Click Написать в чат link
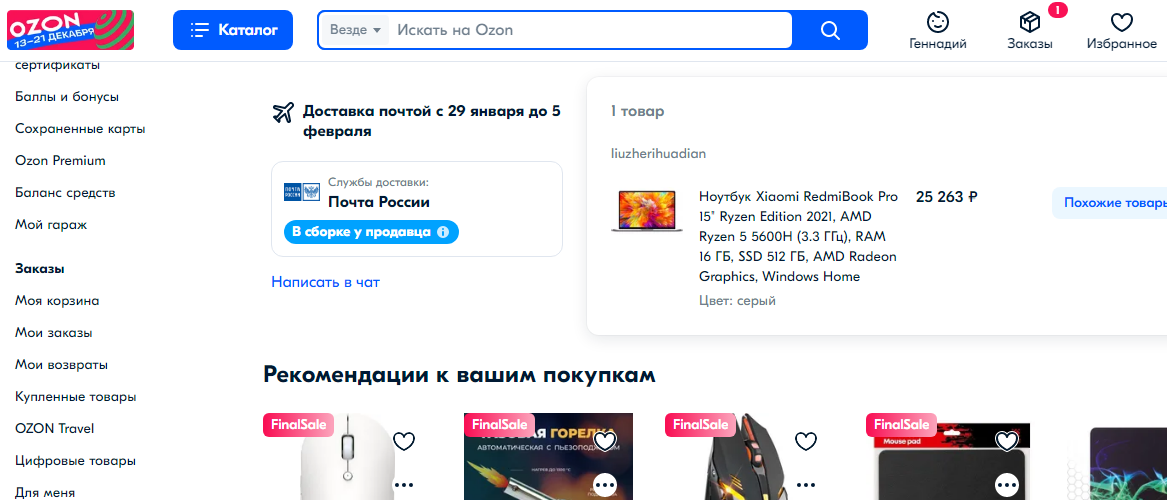Image resolution: width=1167 pixels, height=500 pixels. click(x=325, y=283)
